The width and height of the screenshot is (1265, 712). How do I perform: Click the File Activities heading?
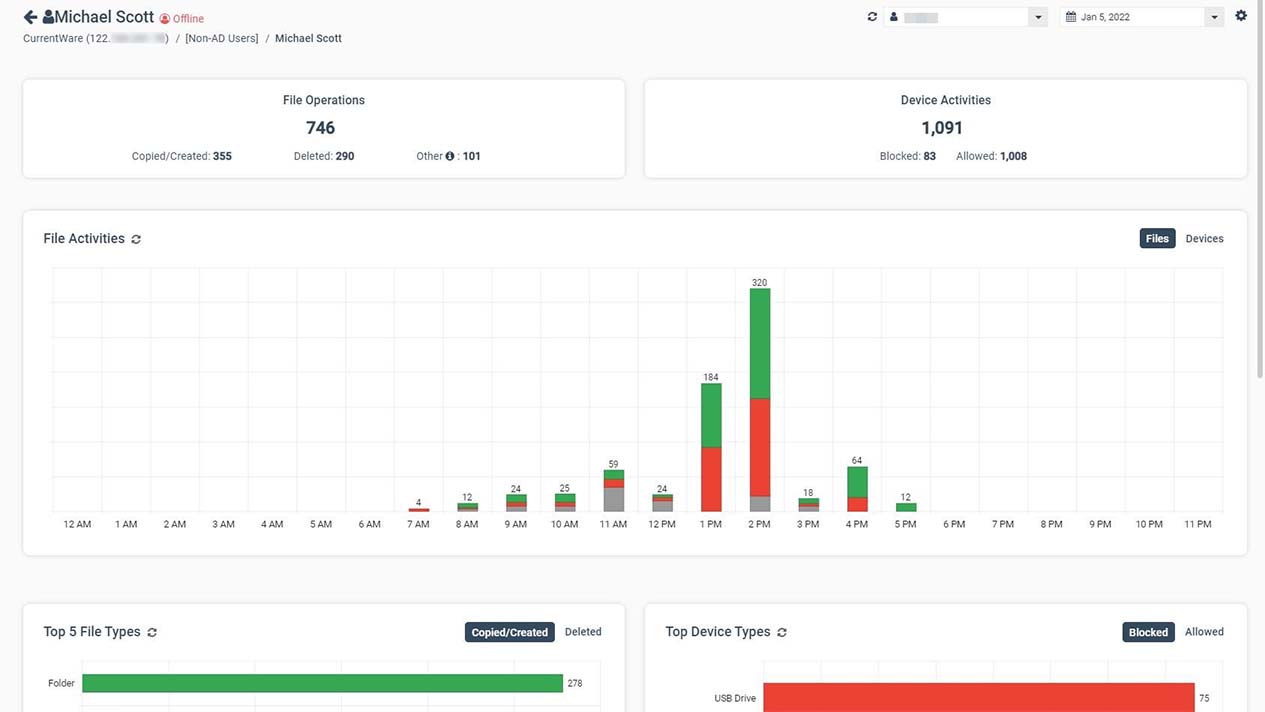pyautogui.click(x=84, y=239)
